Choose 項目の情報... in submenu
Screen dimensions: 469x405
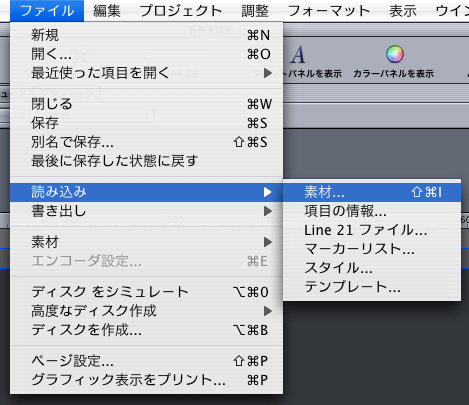tap(372, 211)
